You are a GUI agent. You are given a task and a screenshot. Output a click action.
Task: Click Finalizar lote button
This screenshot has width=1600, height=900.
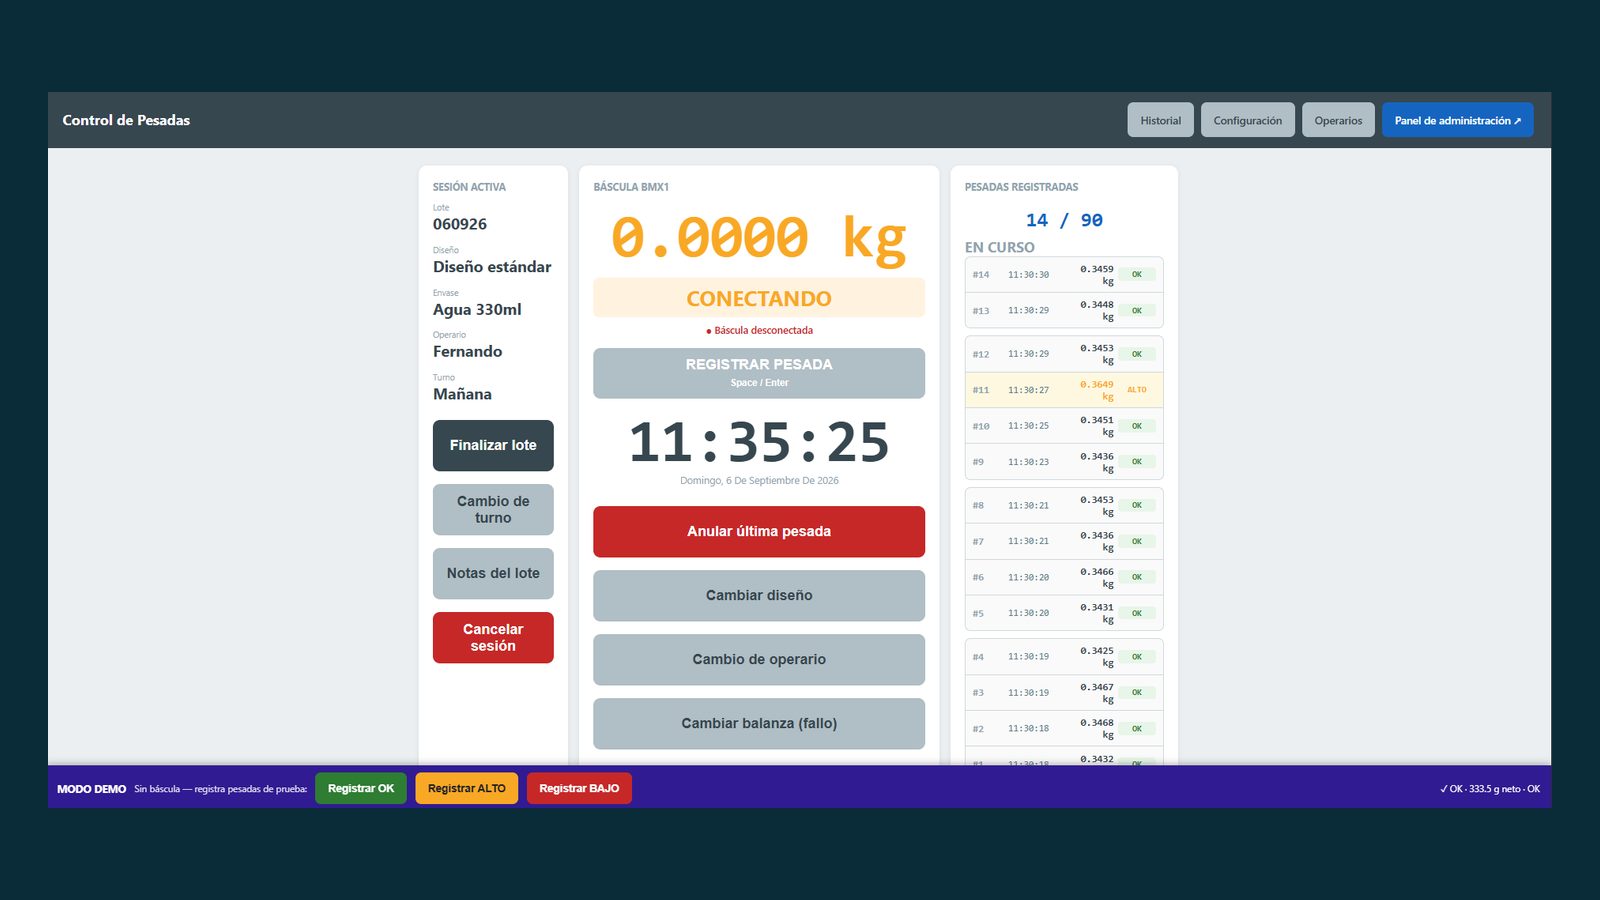[493, 445]
